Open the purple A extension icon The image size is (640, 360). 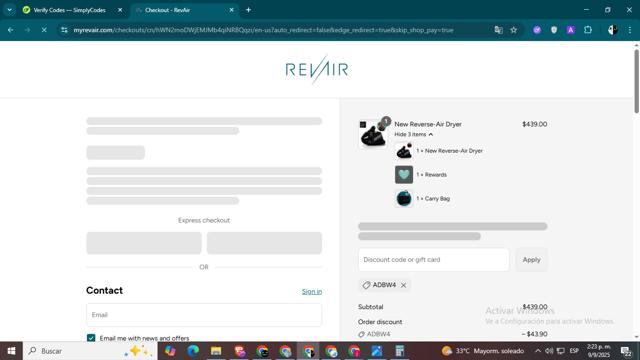tap(571, 30)
